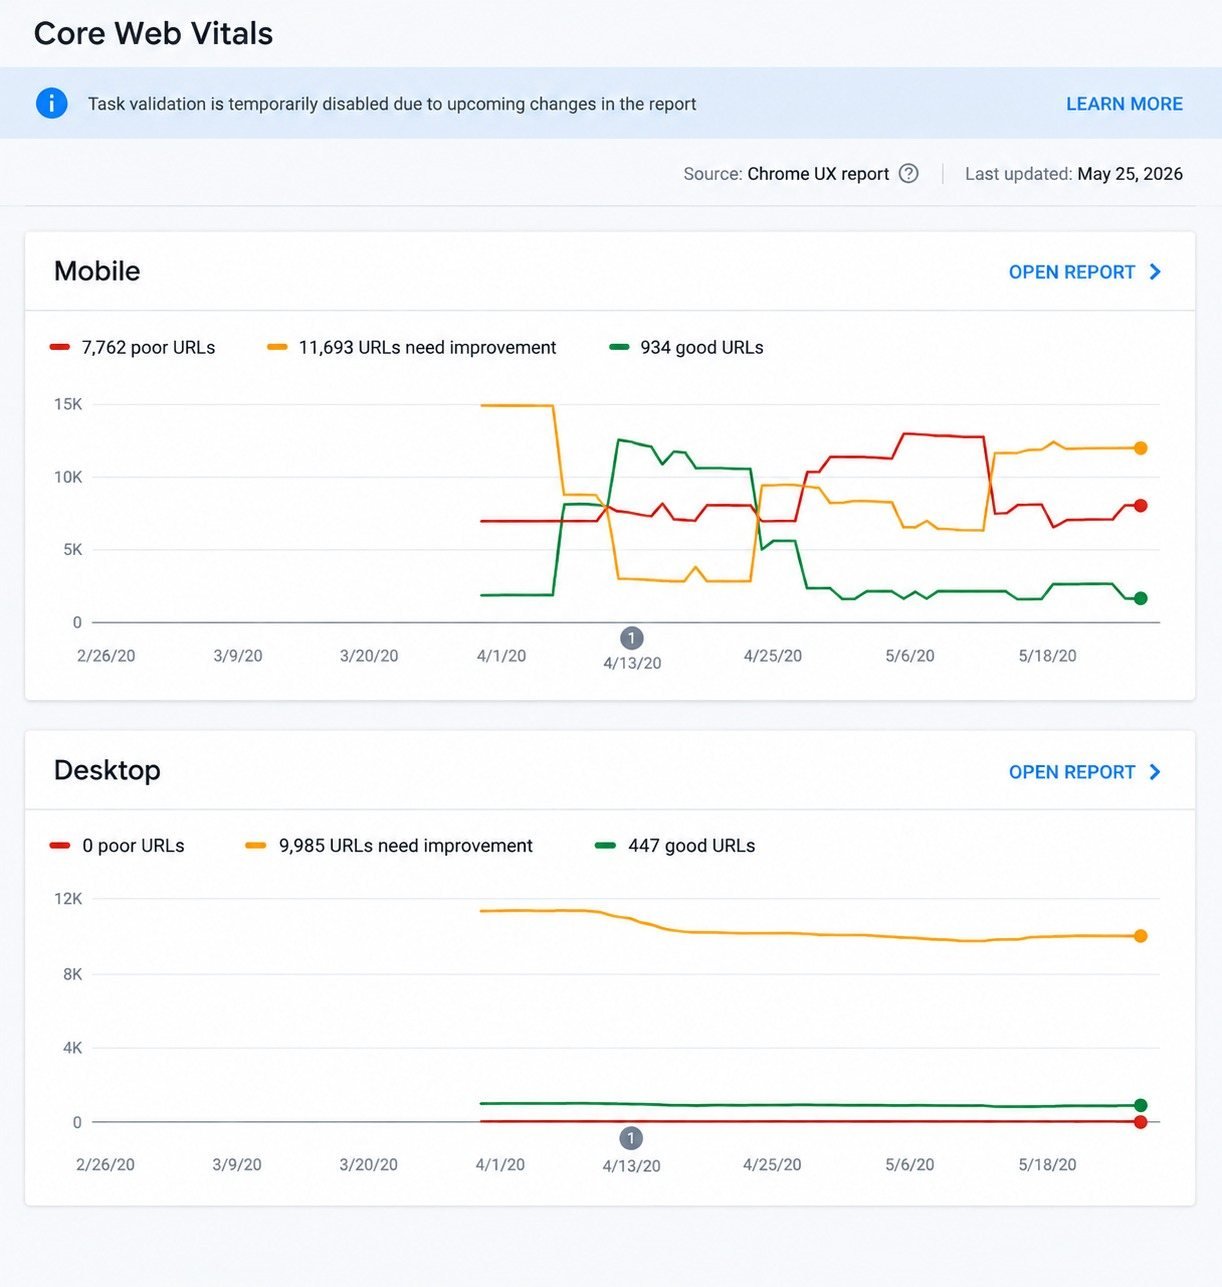Click the 2/26/20 date label on Mobile chart
The image size is (1222, 1287).
tap(106, 656)
